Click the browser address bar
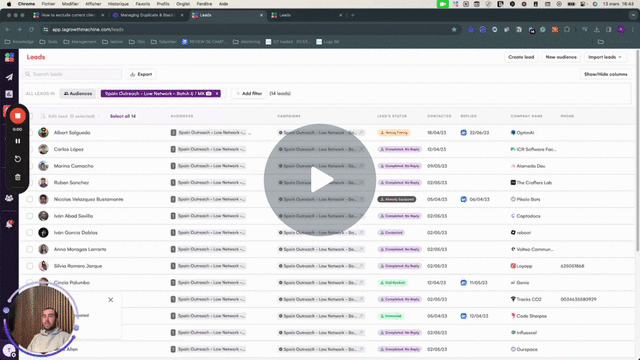Image resolution: width=640 pixels, height=360 pixels. 249,29
